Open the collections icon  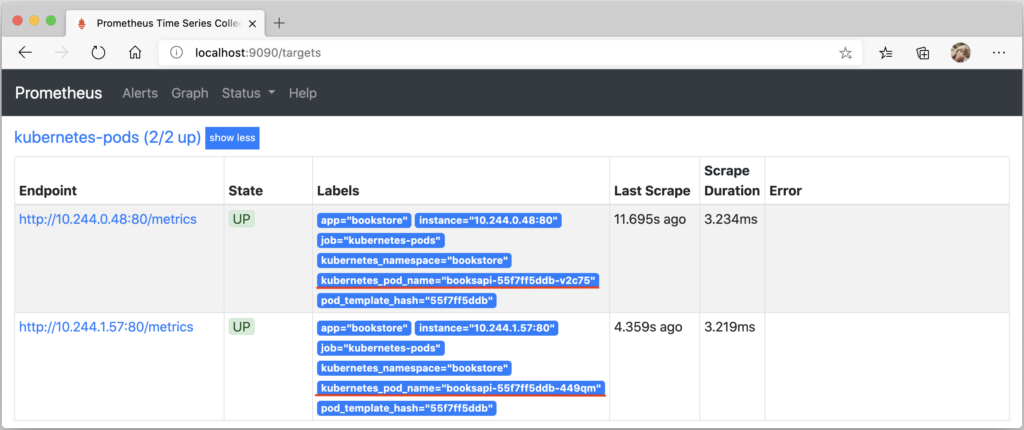pyautogui.click(x=923, y=54)
